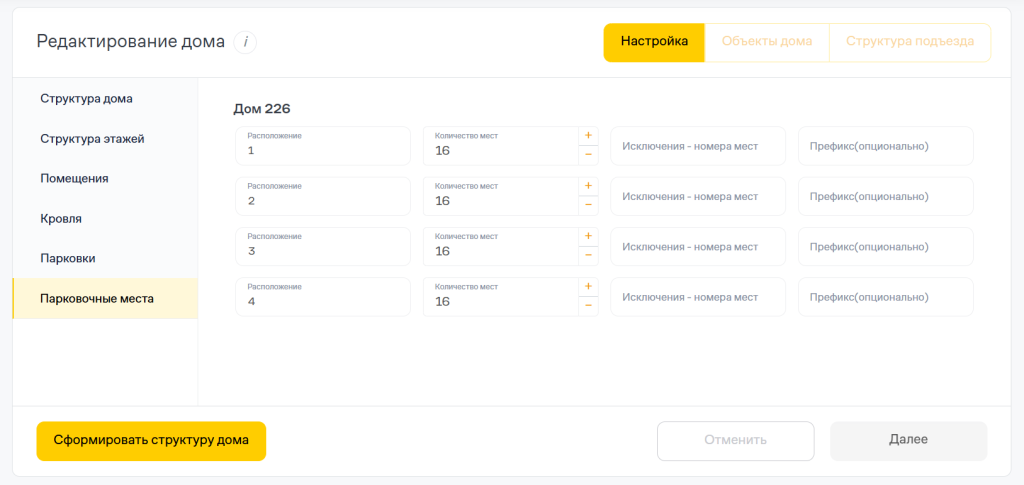Decrease Количество мест for location 2

(588, 205)
